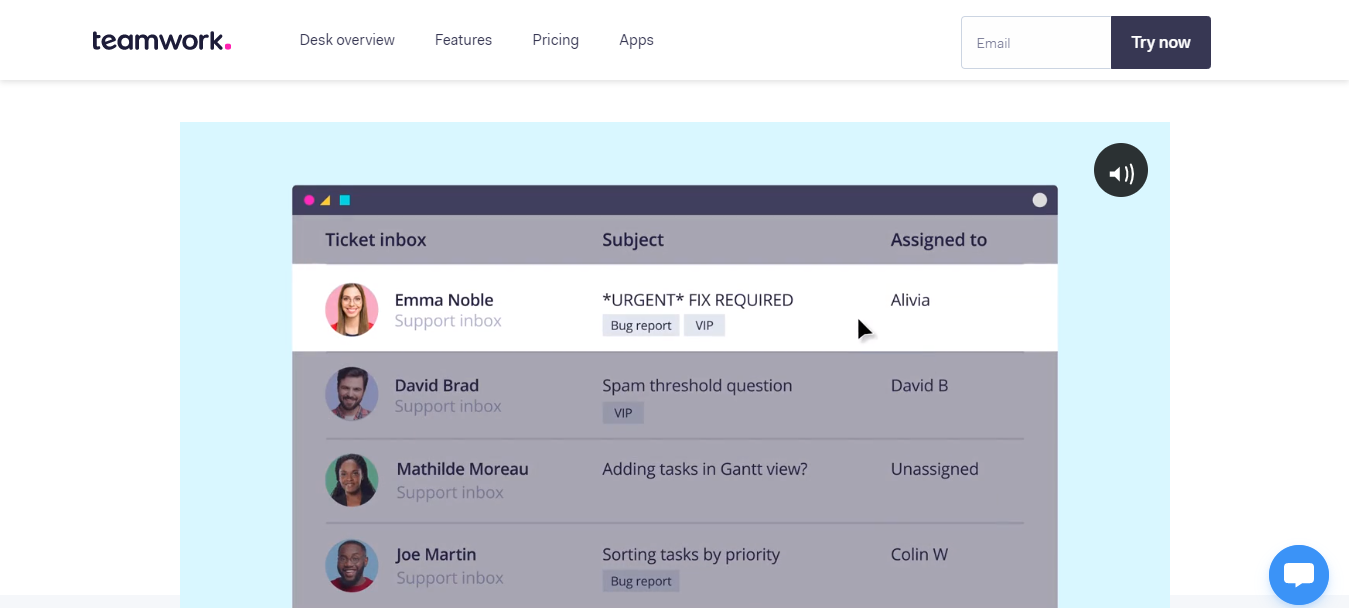Click Emma Noble's avatar photo
This screenshot has width=1349, height=608.
click(351, 309)
